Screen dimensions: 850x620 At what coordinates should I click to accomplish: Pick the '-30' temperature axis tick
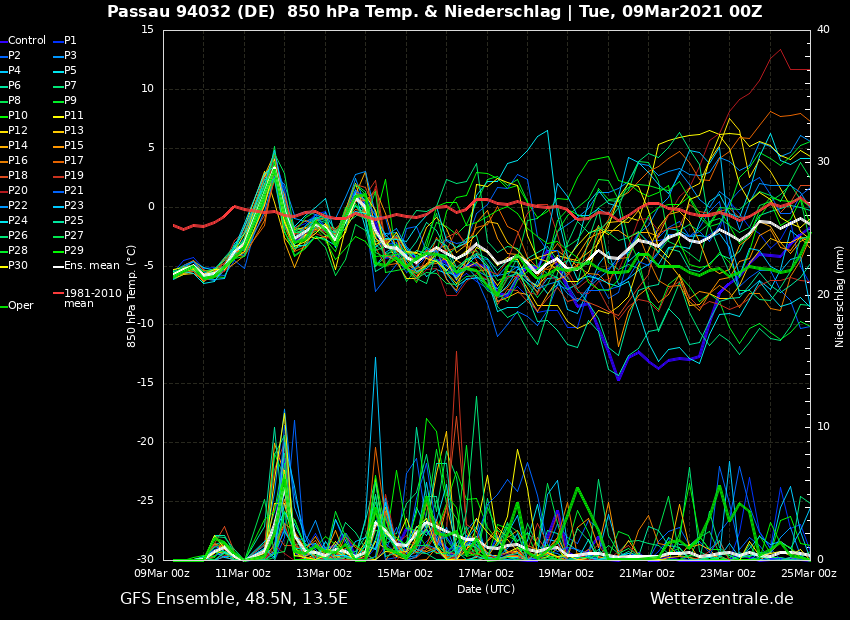pyautogui.click(x=145, y=560)
